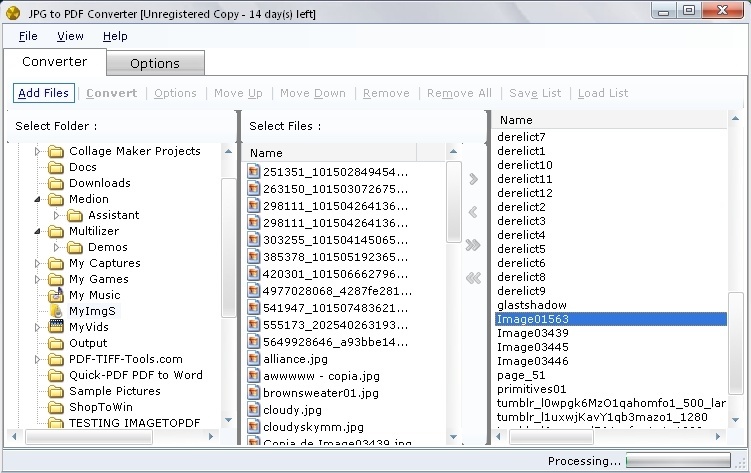Screen dimensions: 751x473
Task: Collapse the Medion folder
Action: click(37, 199)
